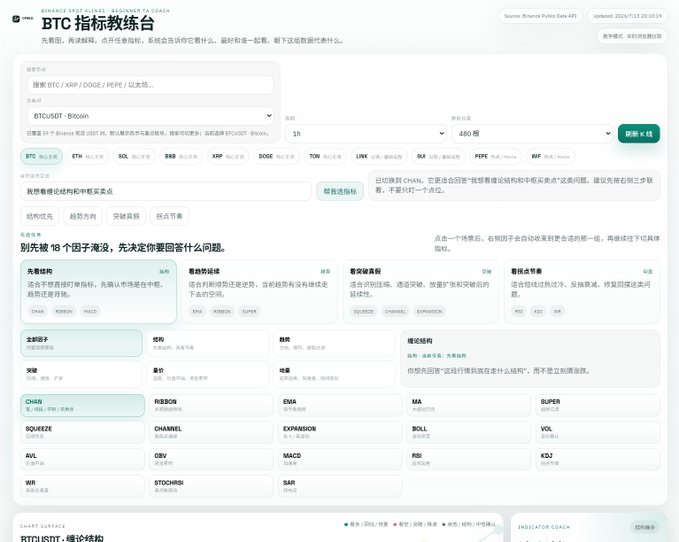Select the CHANNEL indicator card

pos(211,432)
